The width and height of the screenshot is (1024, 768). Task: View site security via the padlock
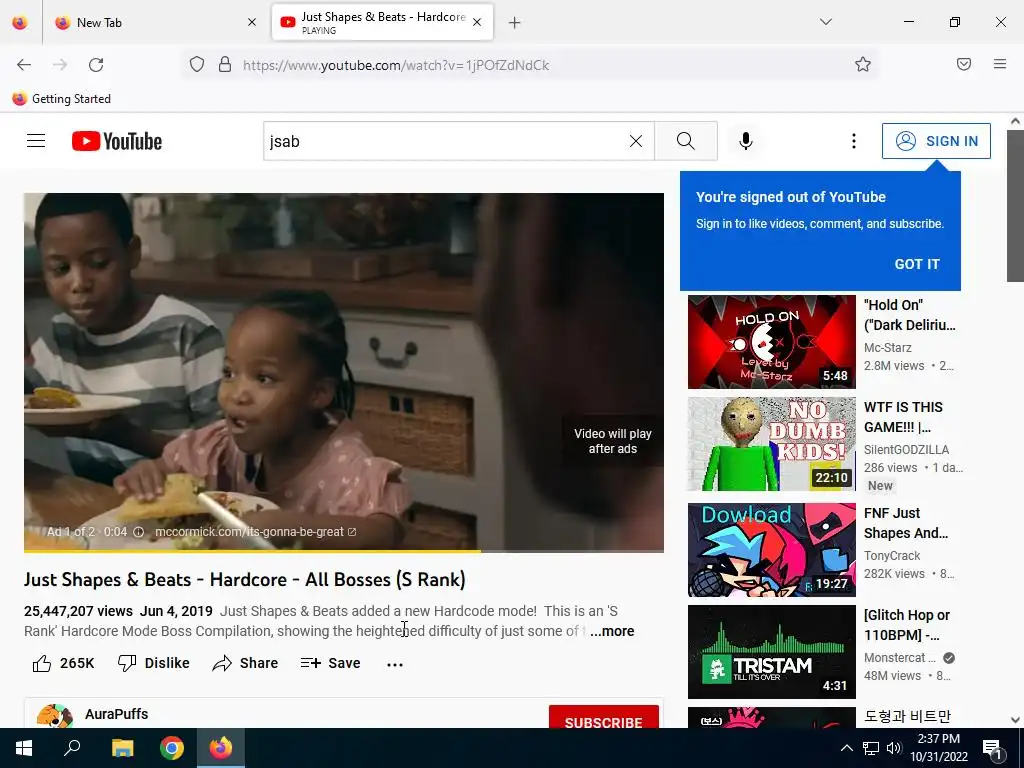[x=225, y=65]
